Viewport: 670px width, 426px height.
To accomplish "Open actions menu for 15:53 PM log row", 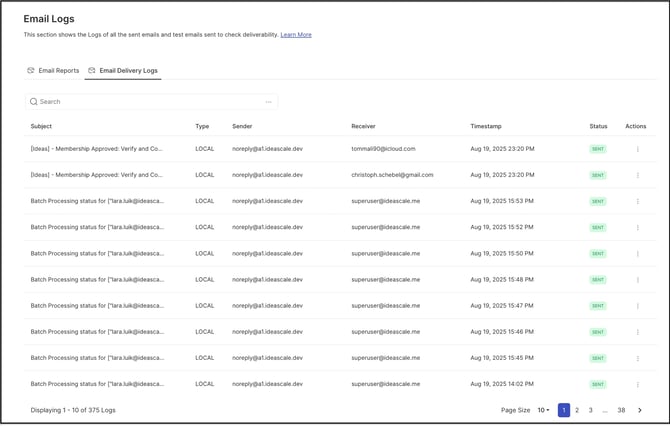I will pyautogui.click(x=638, y=201).
